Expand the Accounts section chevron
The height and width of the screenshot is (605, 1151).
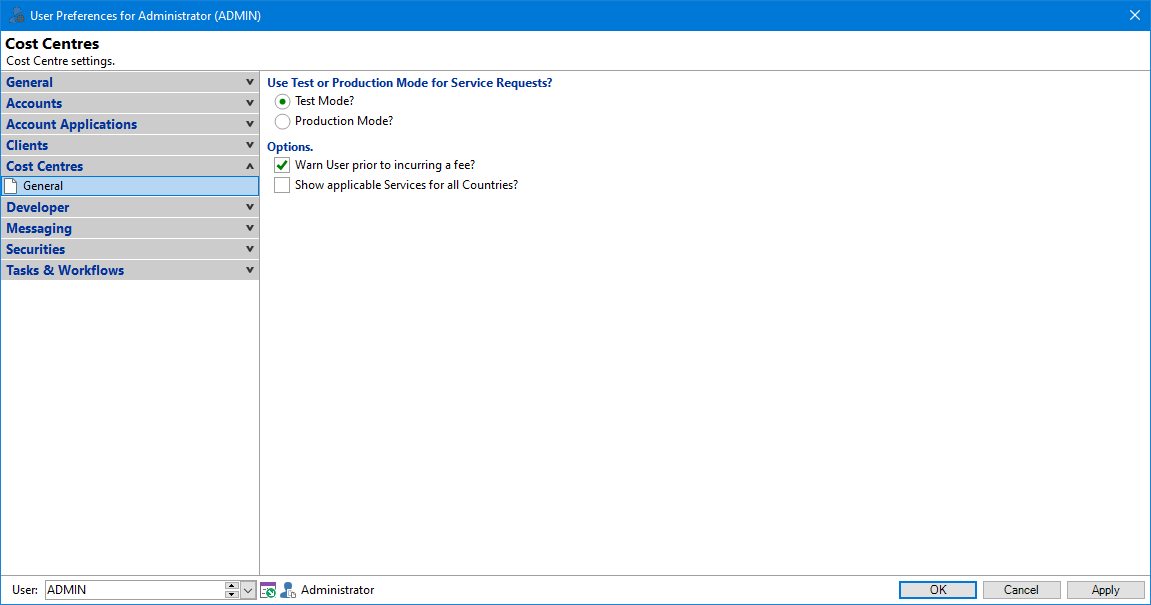(x=250, y=104)
